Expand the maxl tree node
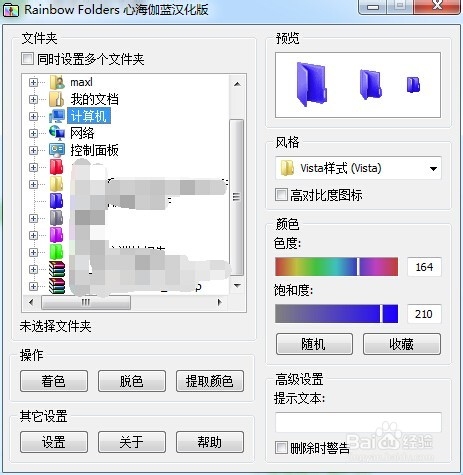Screen dimensions: 463x475 [x=33, y=82]
